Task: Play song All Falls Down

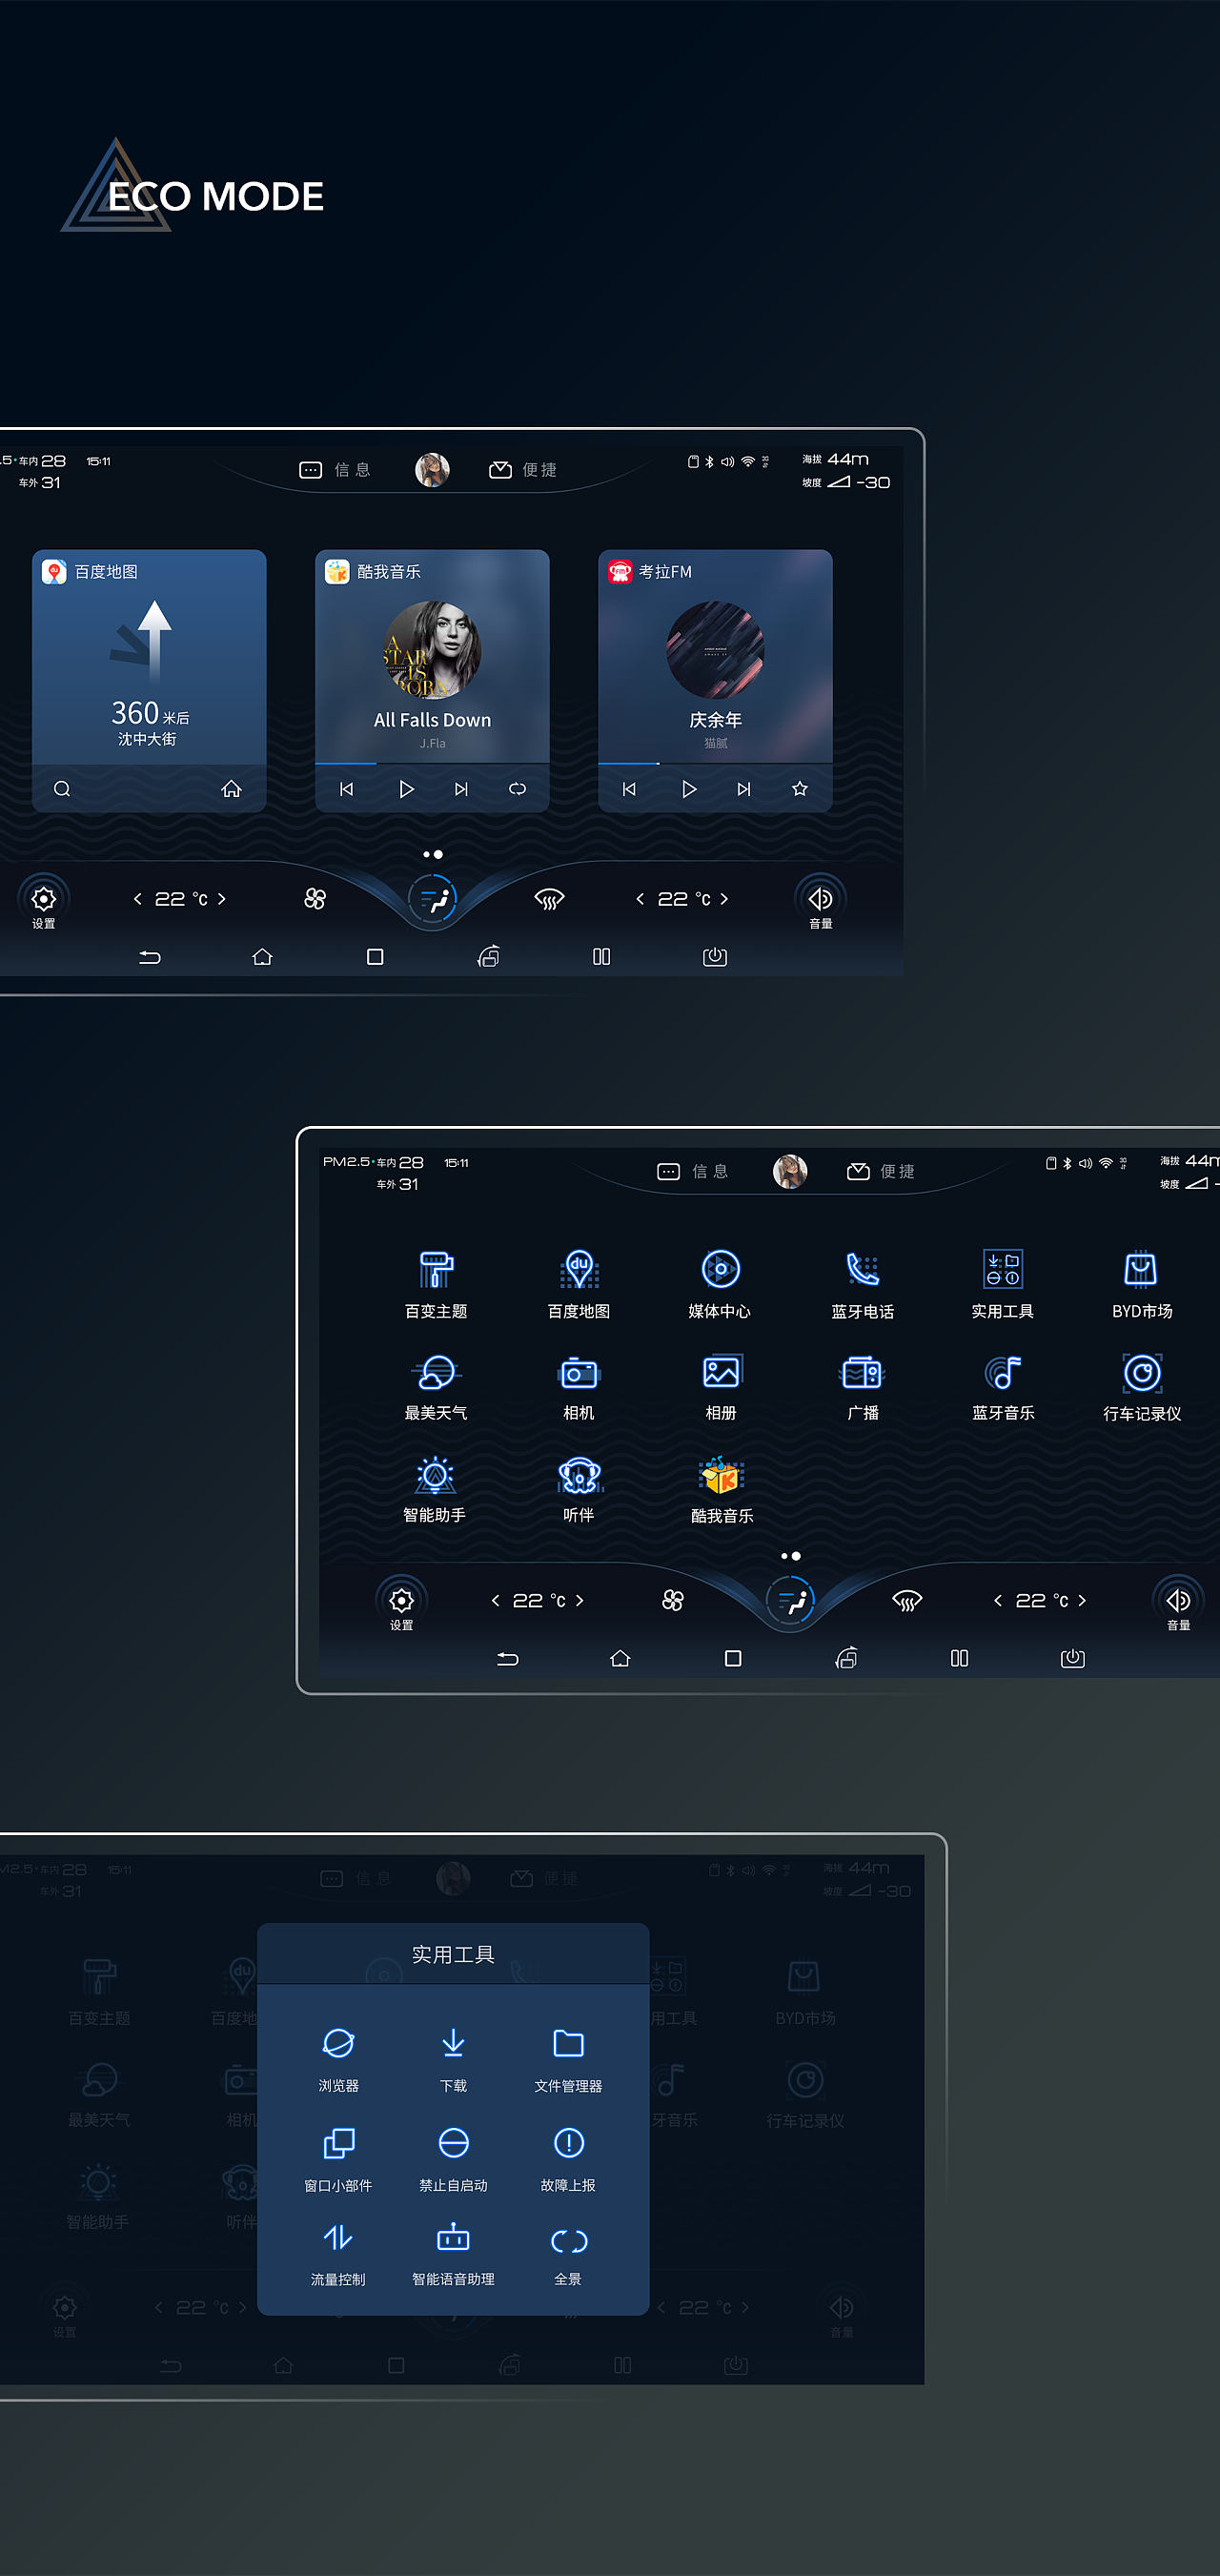Action: click(x=406, y=789)
